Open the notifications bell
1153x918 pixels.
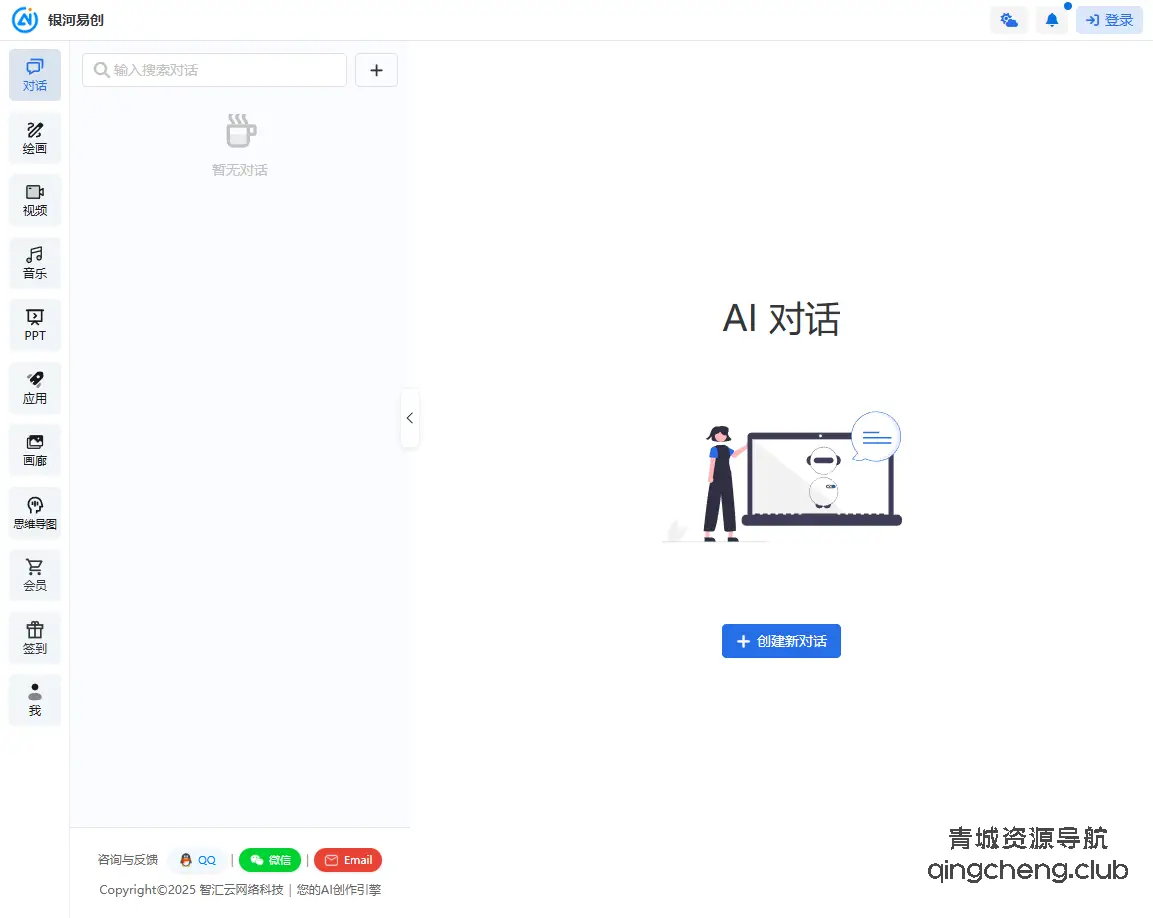pos(1052,19)
